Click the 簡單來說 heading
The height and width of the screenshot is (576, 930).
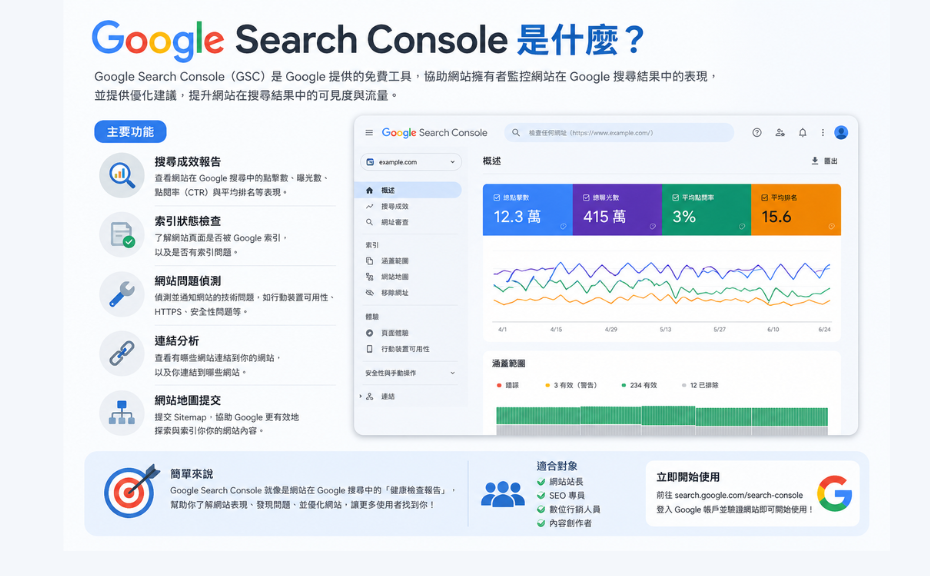[x=192, y=474]
